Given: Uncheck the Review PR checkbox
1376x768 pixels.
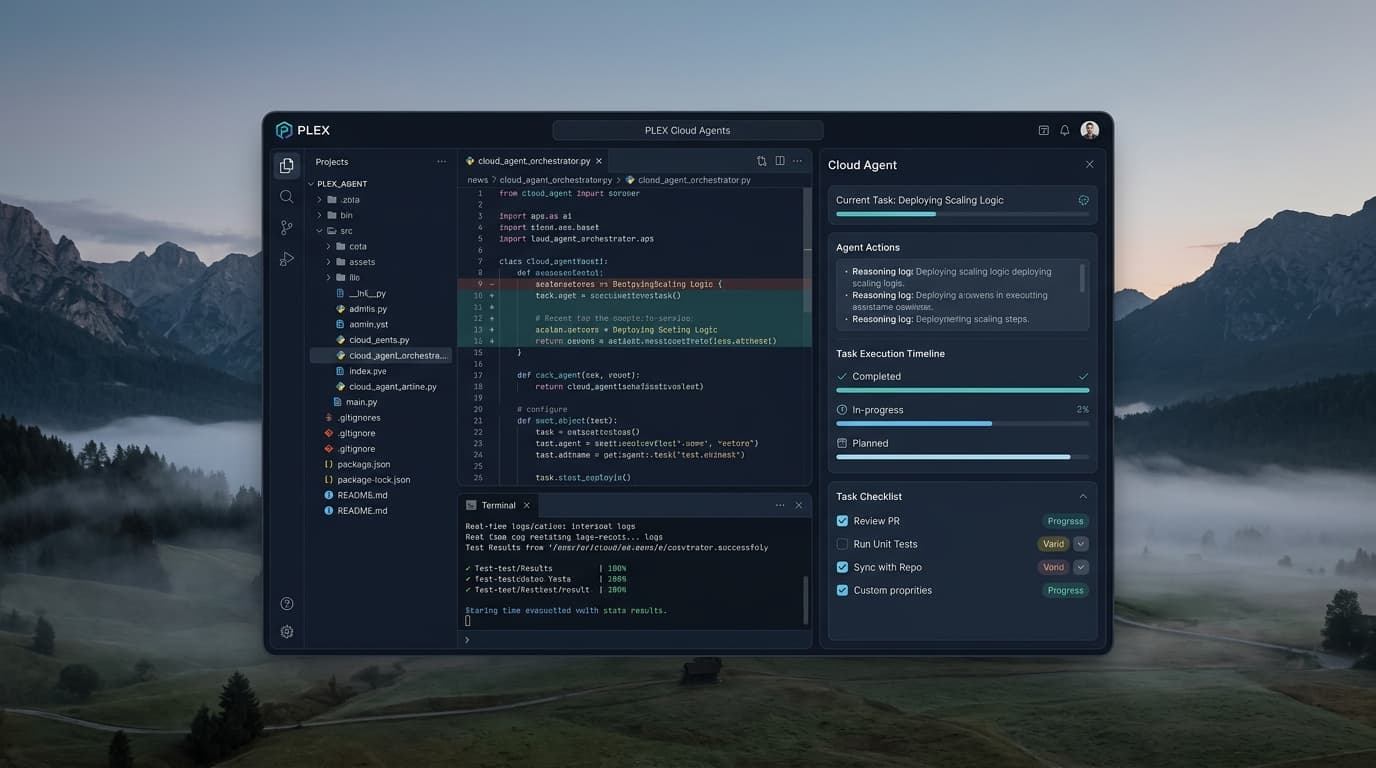Looking at the screenshot, I should coord(842,521).
